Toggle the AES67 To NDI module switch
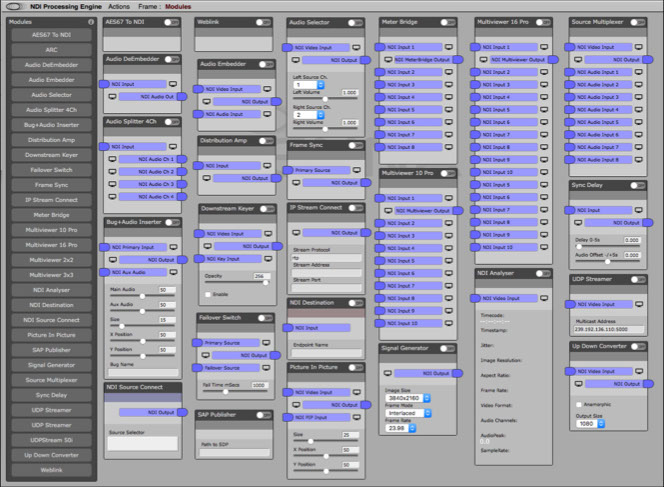This screenshot has height=487, width=664. (x=172, y=22)
